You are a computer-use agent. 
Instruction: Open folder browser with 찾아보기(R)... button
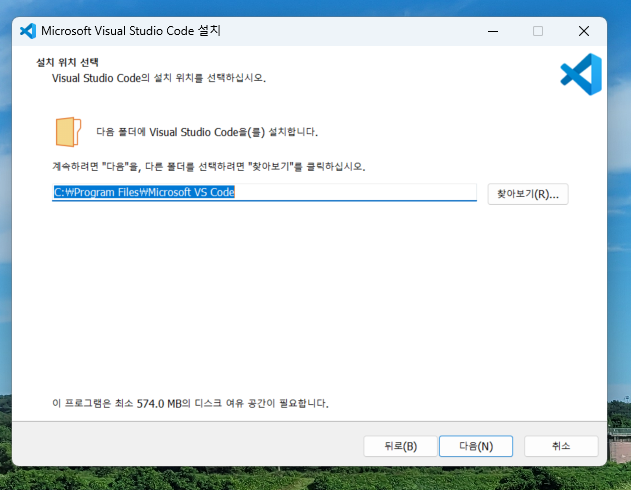point(528,194)
